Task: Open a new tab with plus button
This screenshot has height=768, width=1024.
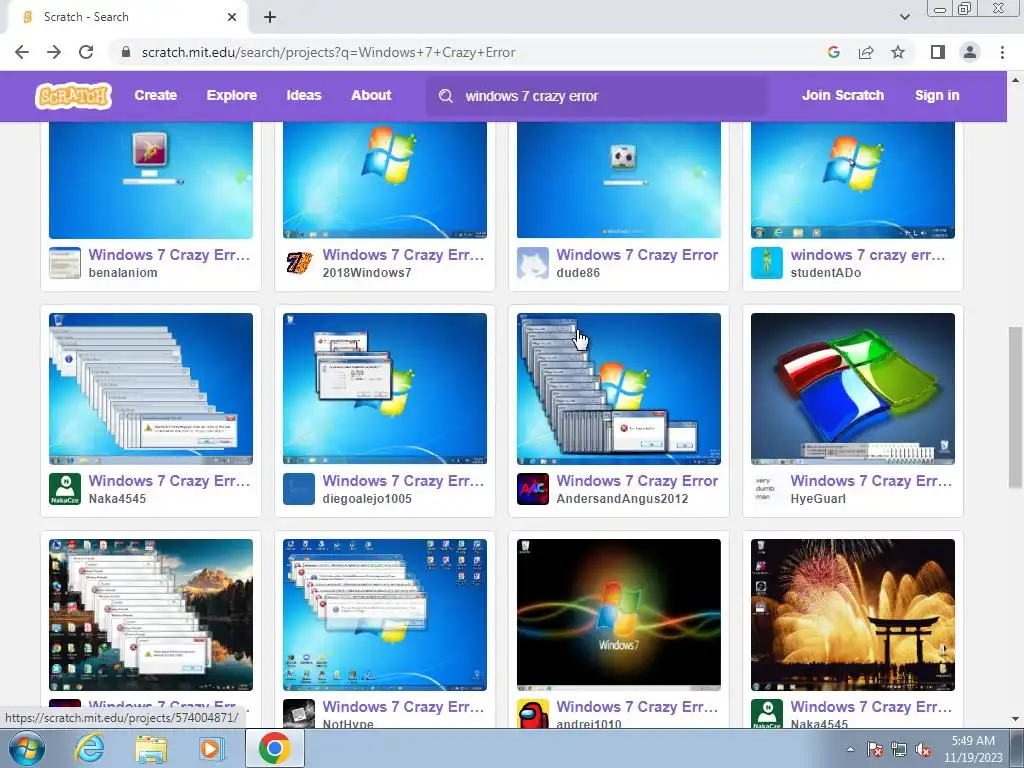Action: pos(270,17)
